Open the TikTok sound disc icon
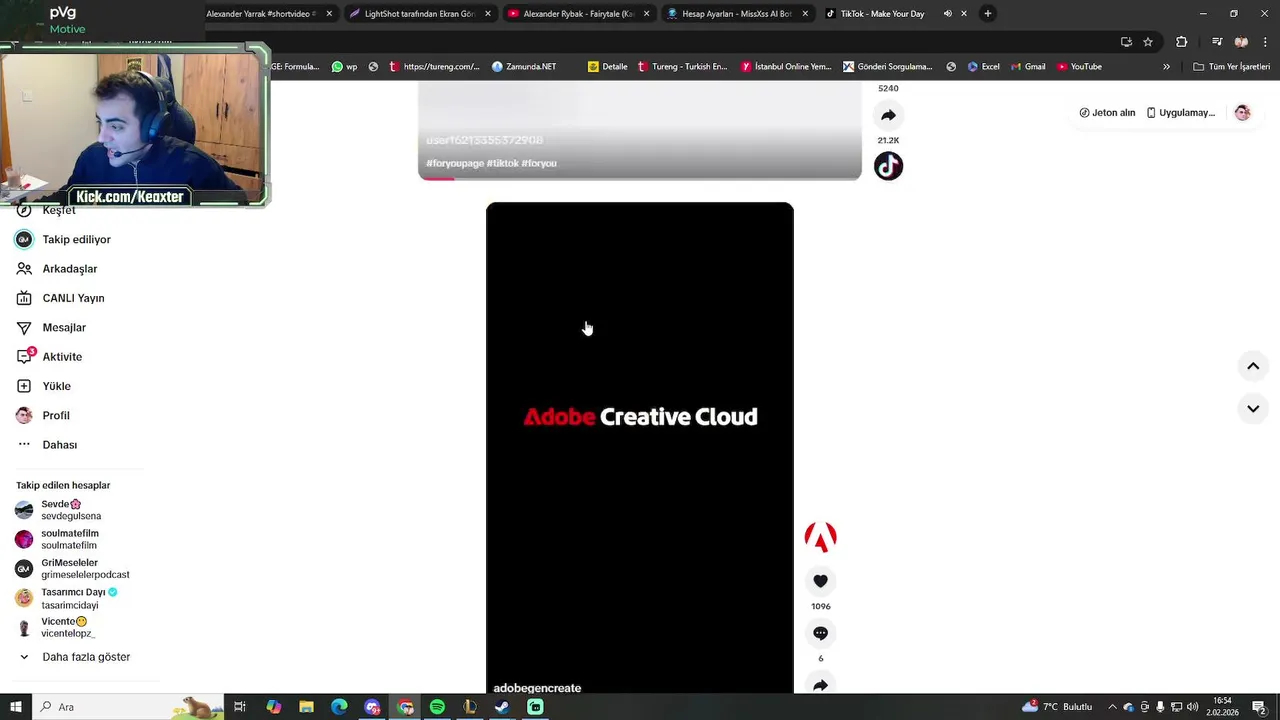Viewport: 1280px width, 720px height. pos(888,166)
